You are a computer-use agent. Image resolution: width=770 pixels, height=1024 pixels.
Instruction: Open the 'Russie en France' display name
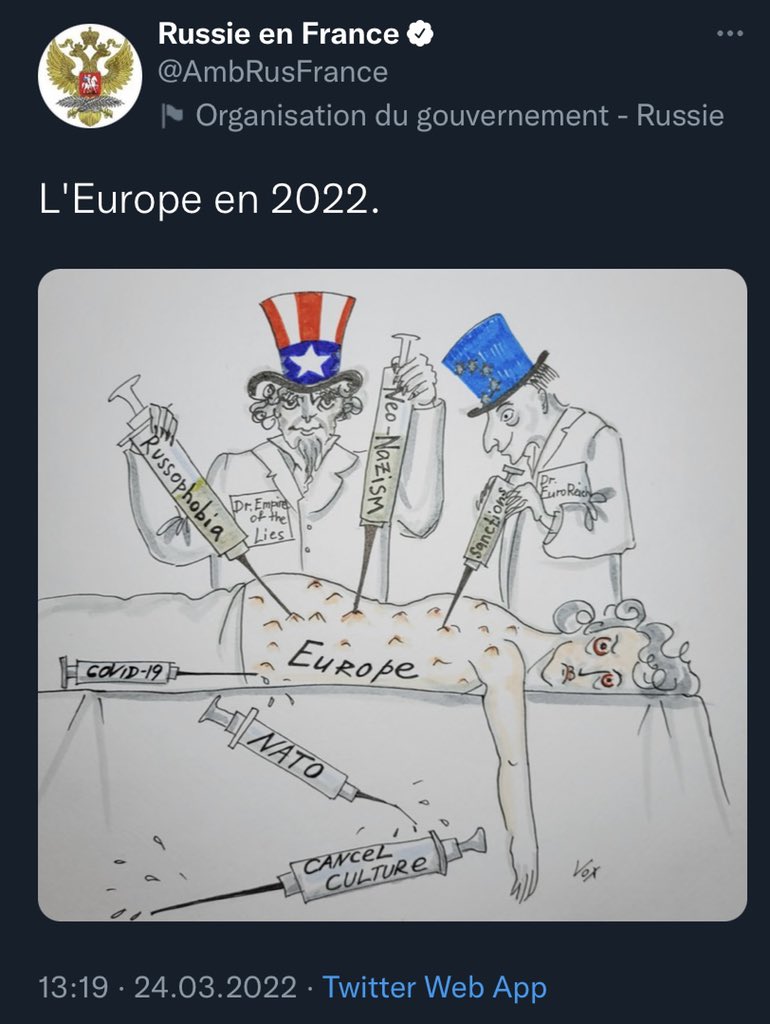[x=278, y=34]
